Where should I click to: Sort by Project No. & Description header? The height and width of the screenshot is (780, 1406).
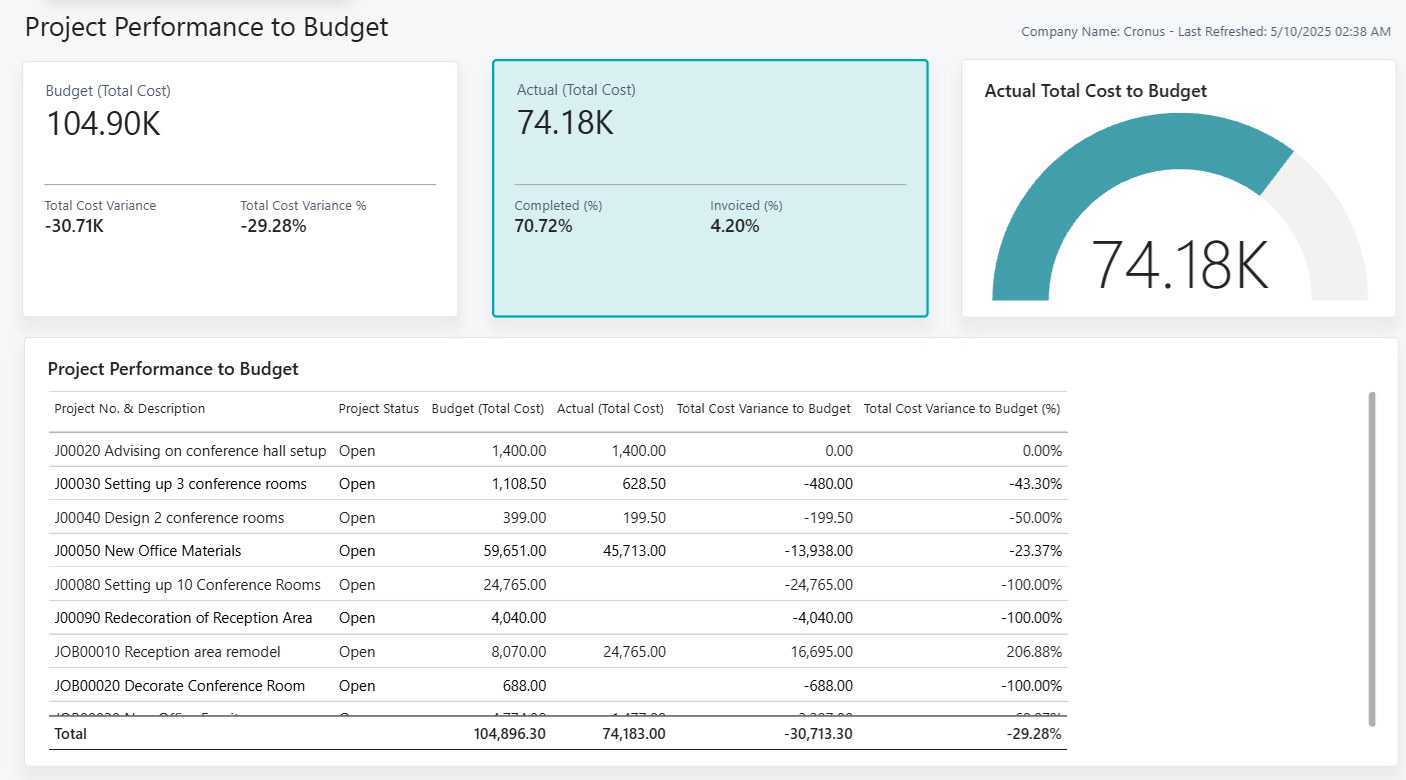[130, 409]
